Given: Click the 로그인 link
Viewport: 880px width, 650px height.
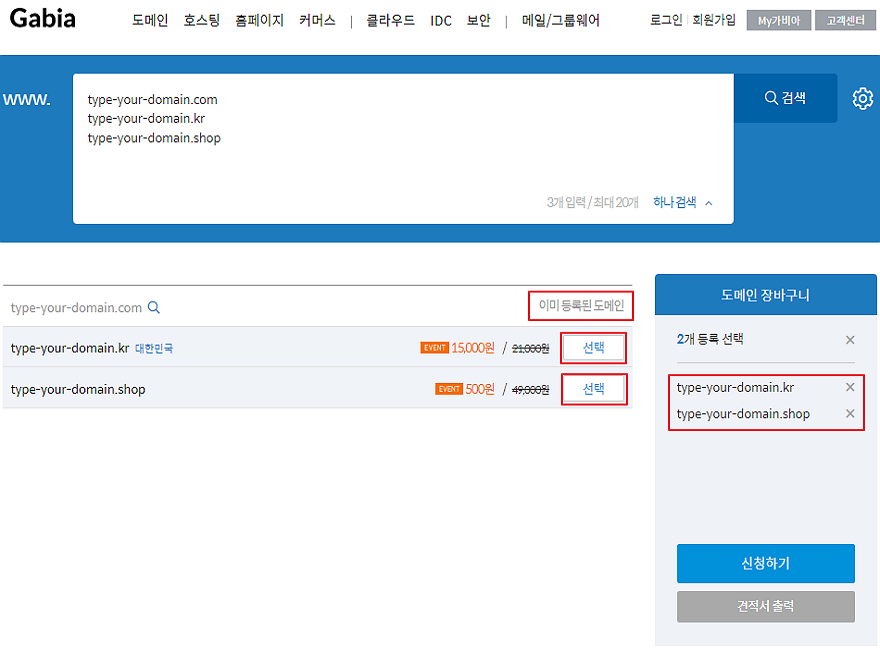Looking at the screenshot, I should point(665,20).
